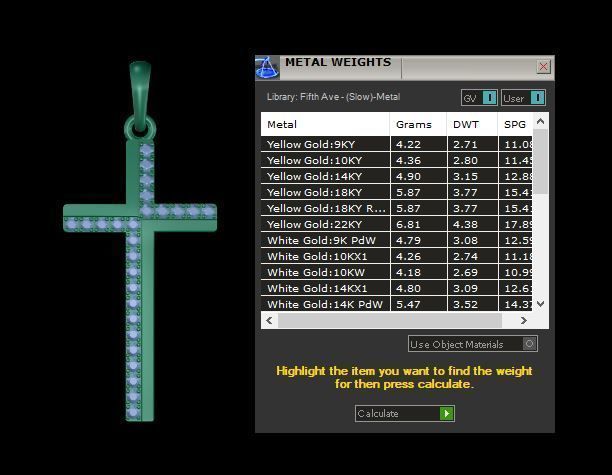
Task: Select the White Gold:14KX1 row
Action: (397, 288)
